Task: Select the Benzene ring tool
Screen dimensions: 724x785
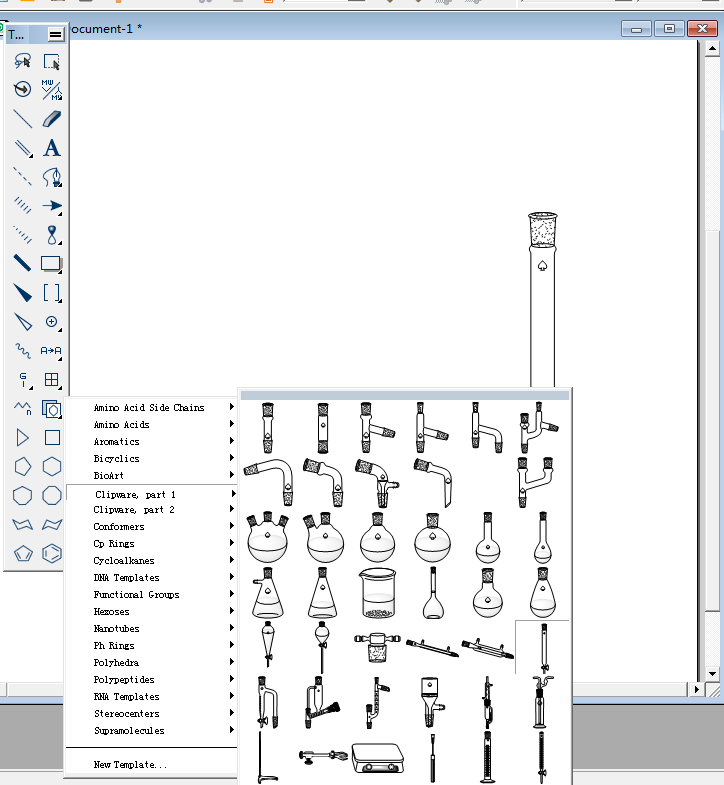Action: [52, 553]
